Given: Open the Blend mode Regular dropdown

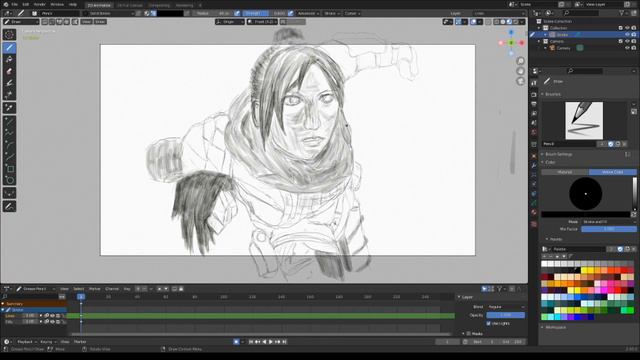Looking at the screenshot, I should tap(506, 307).
